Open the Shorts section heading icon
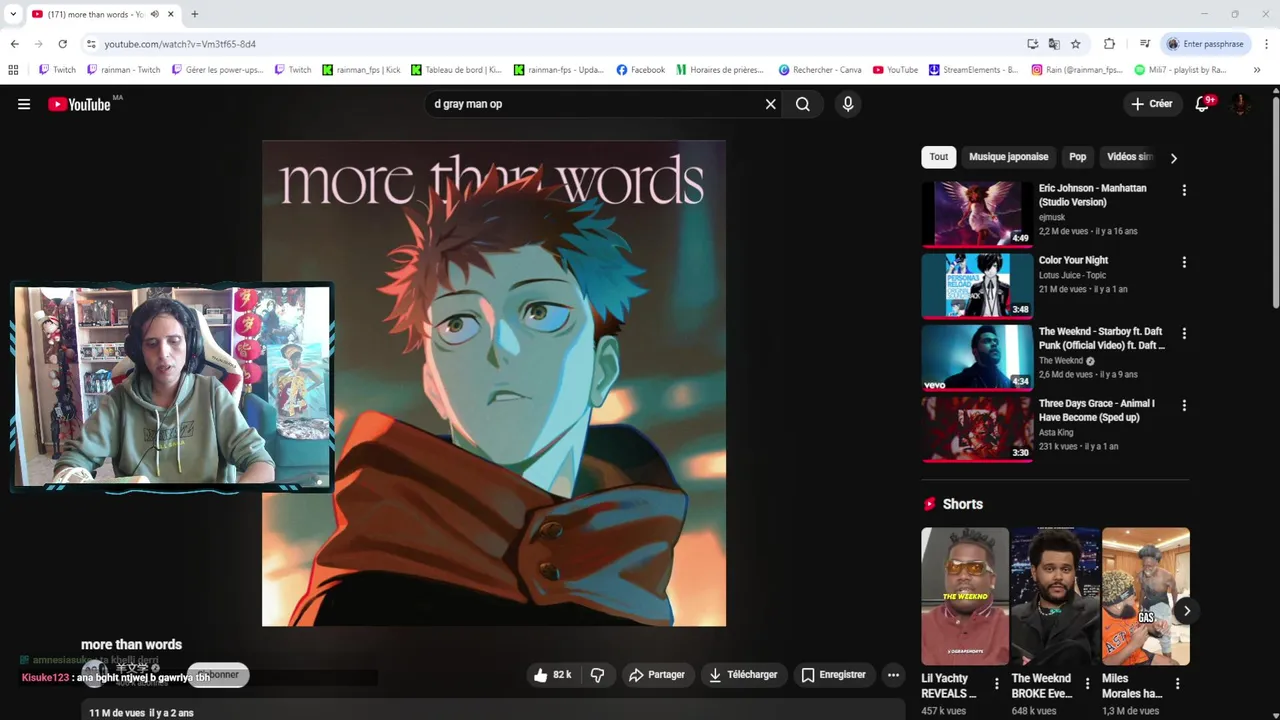Viewport: 1280px width, 720px height. [x=930, y=504]
